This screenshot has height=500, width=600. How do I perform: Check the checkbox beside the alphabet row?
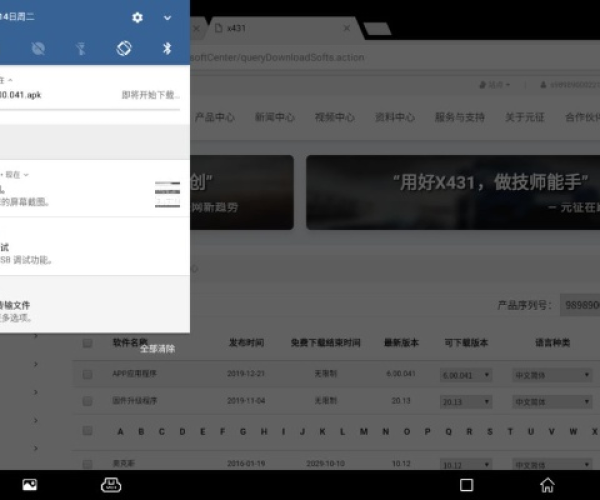[88, 431]
